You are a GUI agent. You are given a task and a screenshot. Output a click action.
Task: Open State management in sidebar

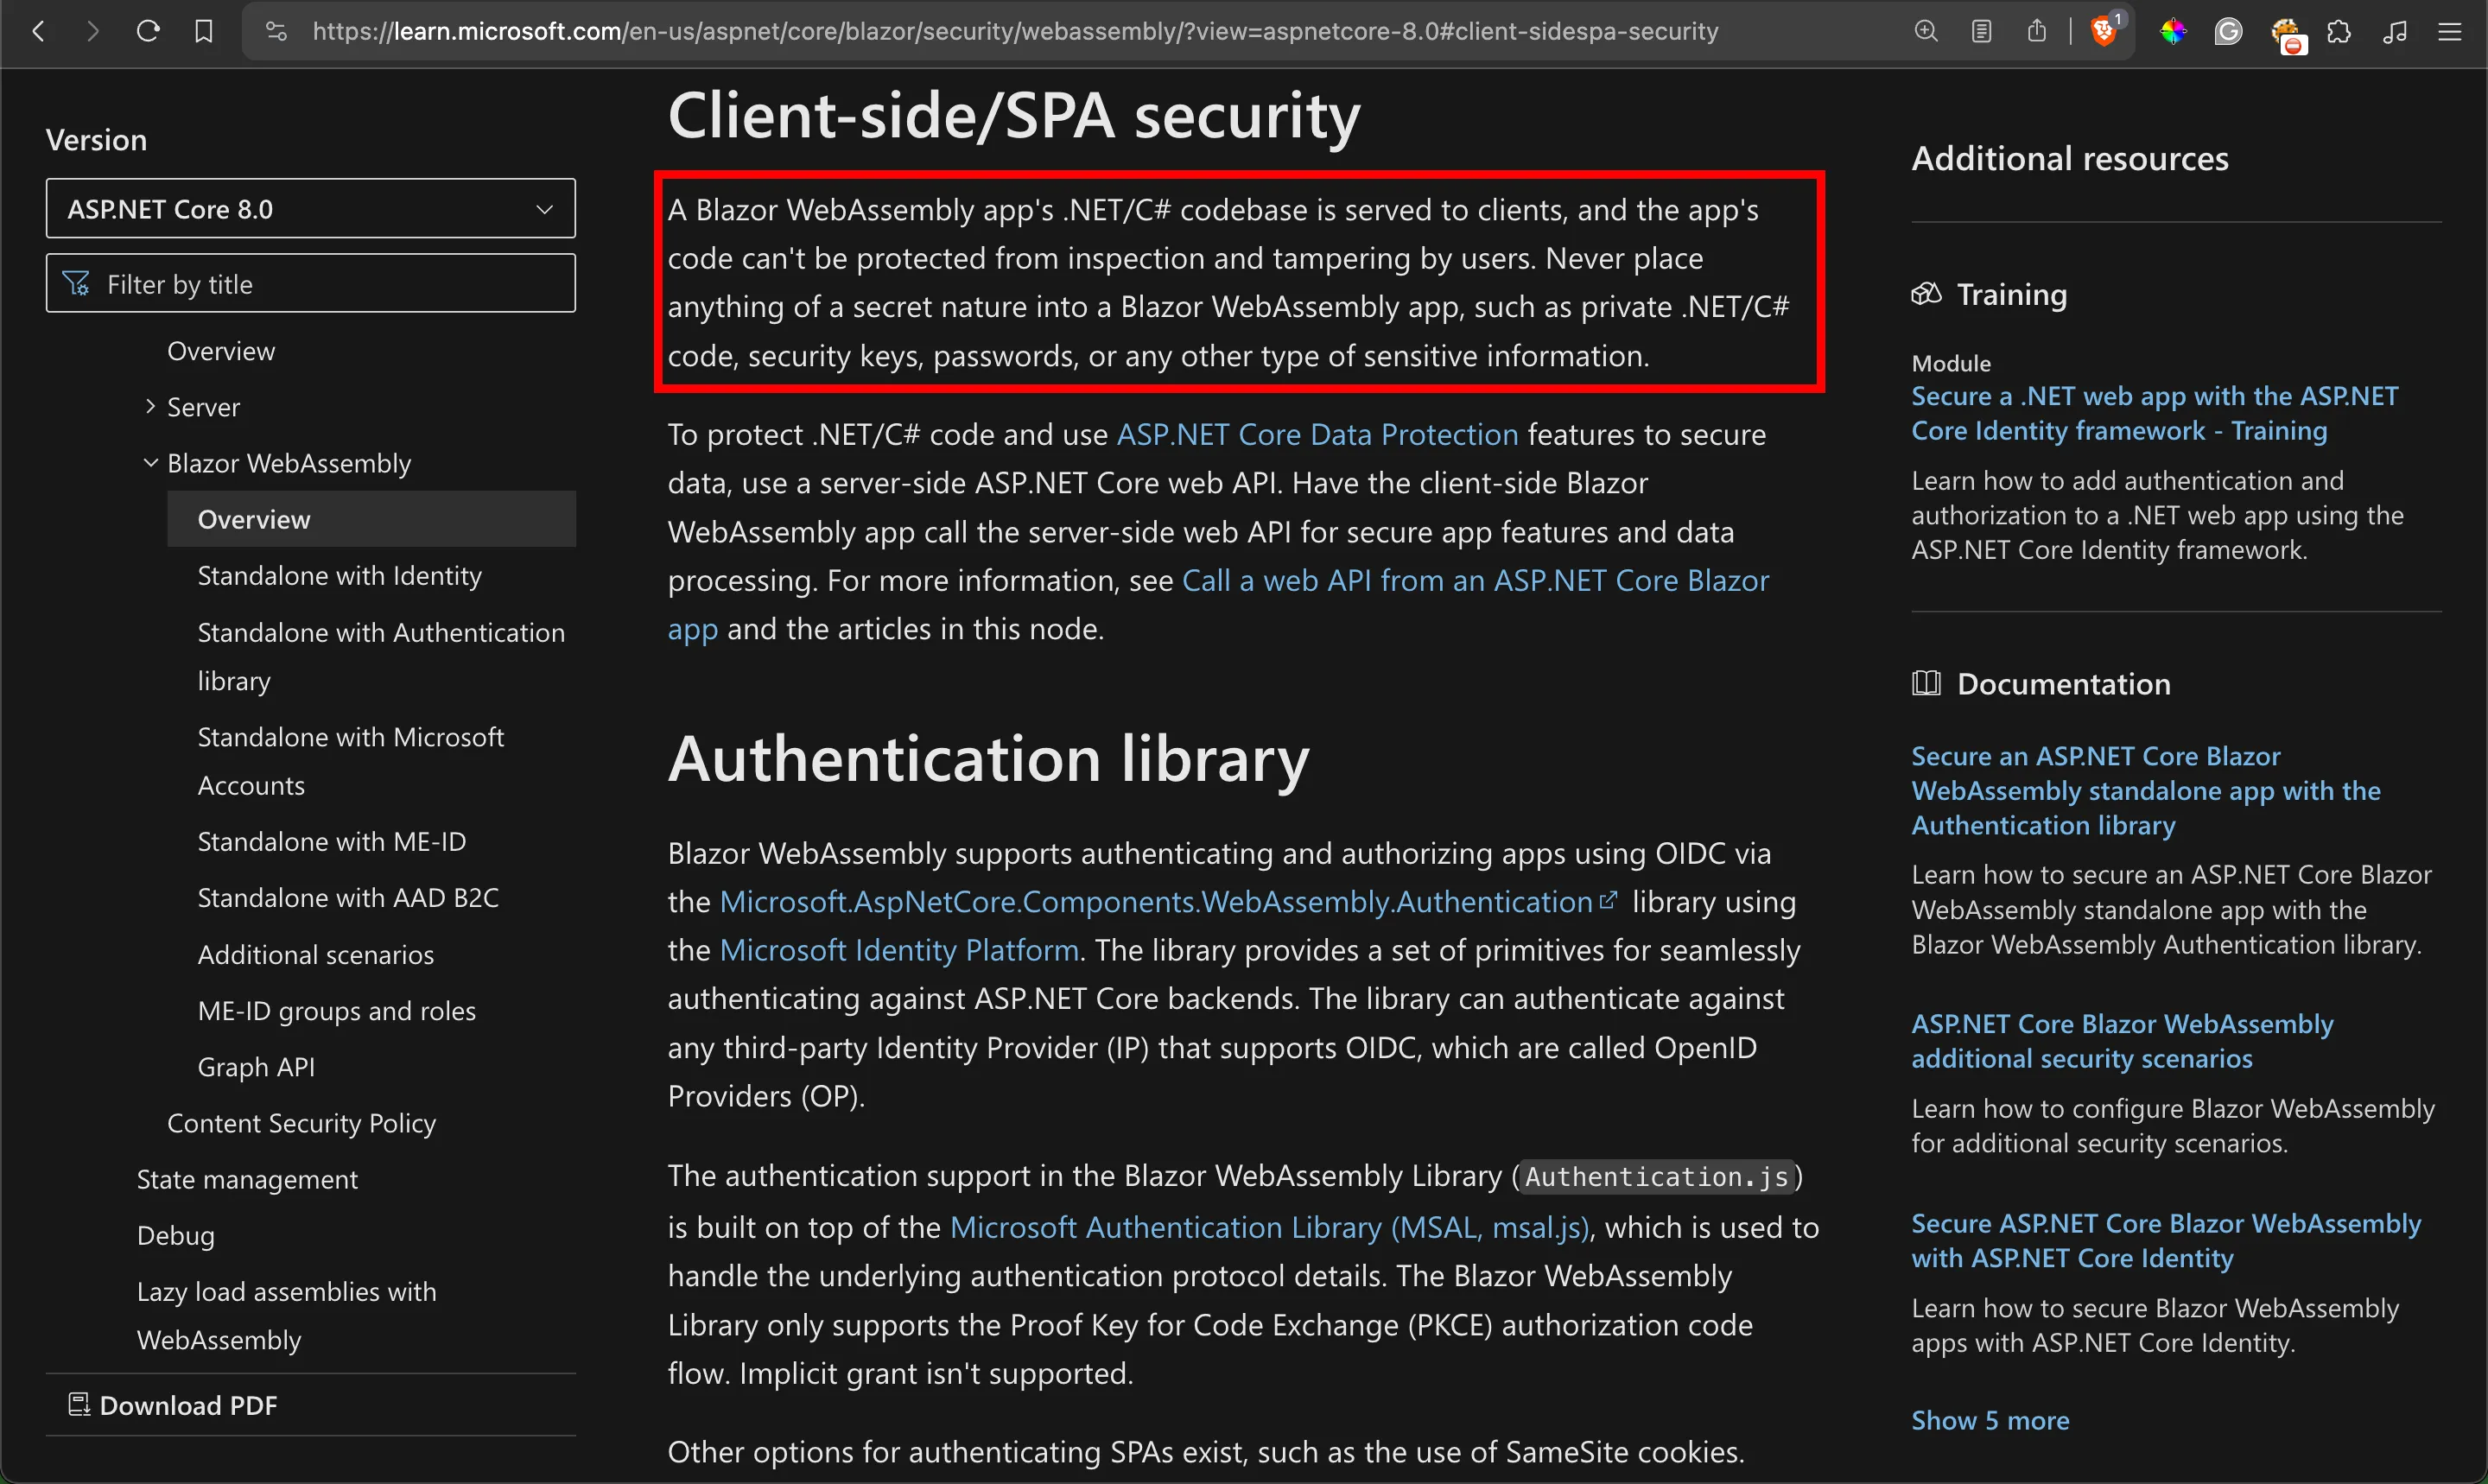pyautogui.click(x=247, y=1179)
